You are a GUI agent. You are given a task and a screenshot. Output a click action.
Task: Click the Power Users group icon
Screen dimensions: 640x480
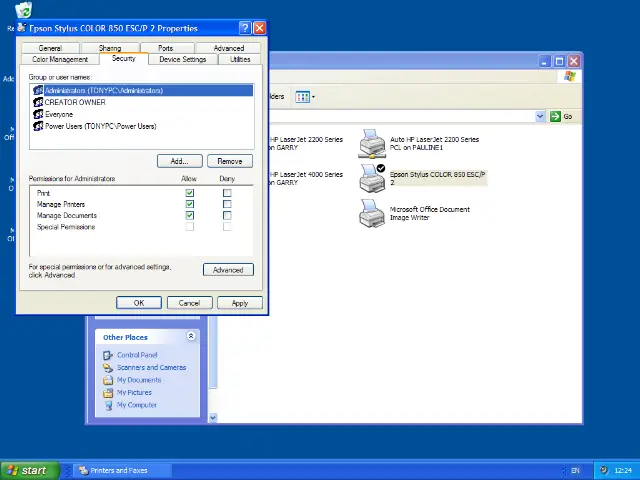coord(38,126)
